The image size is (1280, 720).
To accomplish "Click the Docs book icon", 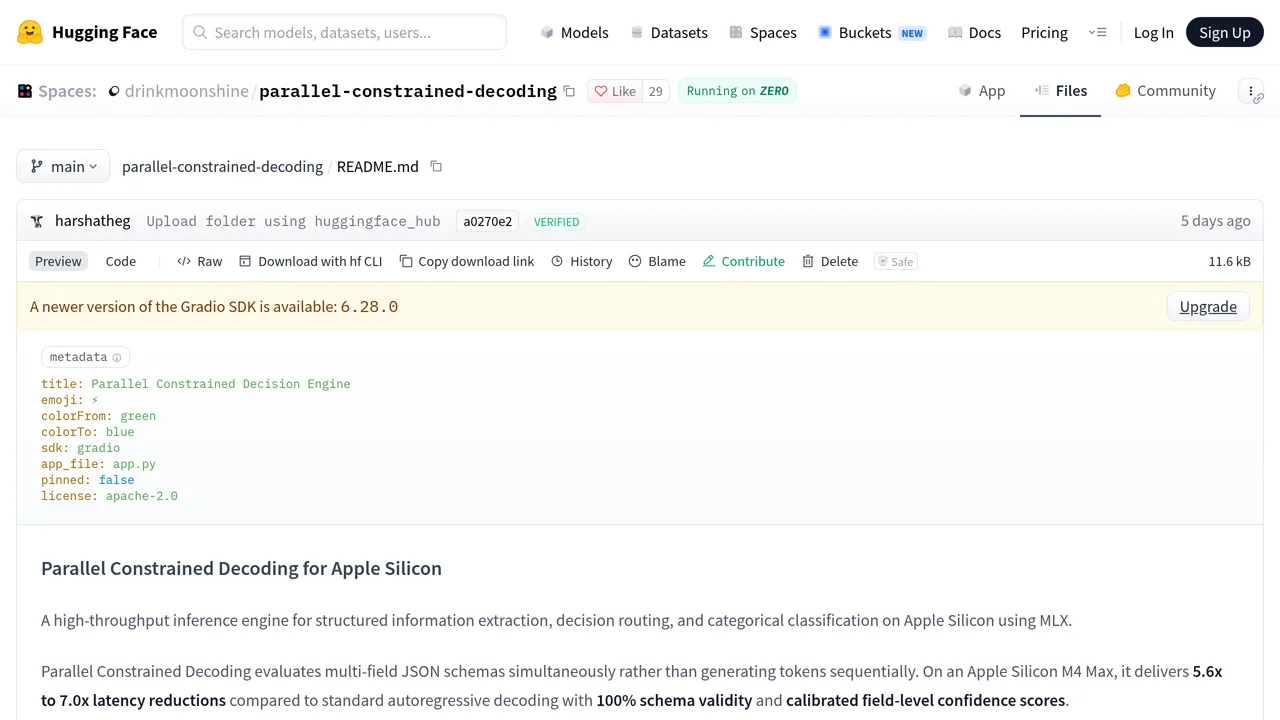I will (x=955, y=32).
